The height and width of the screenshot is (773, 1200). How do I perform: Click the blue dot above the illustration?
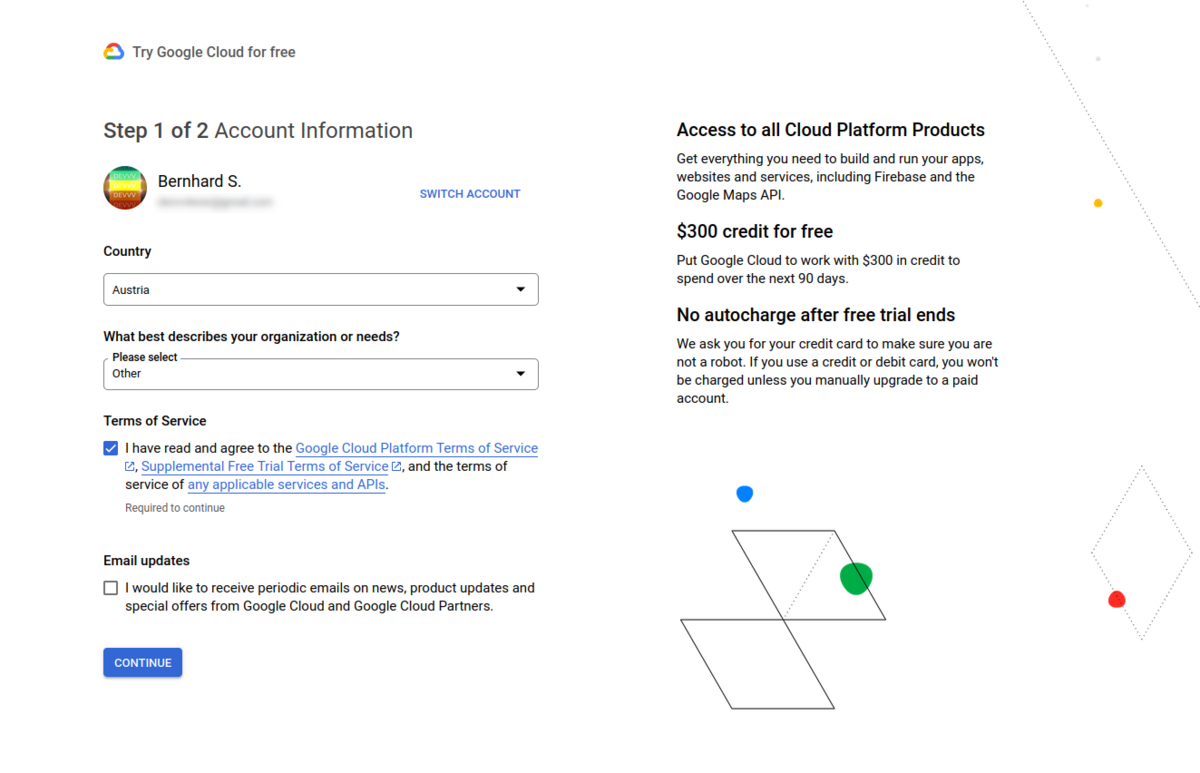pyautogui.click(x=744, y=494)
